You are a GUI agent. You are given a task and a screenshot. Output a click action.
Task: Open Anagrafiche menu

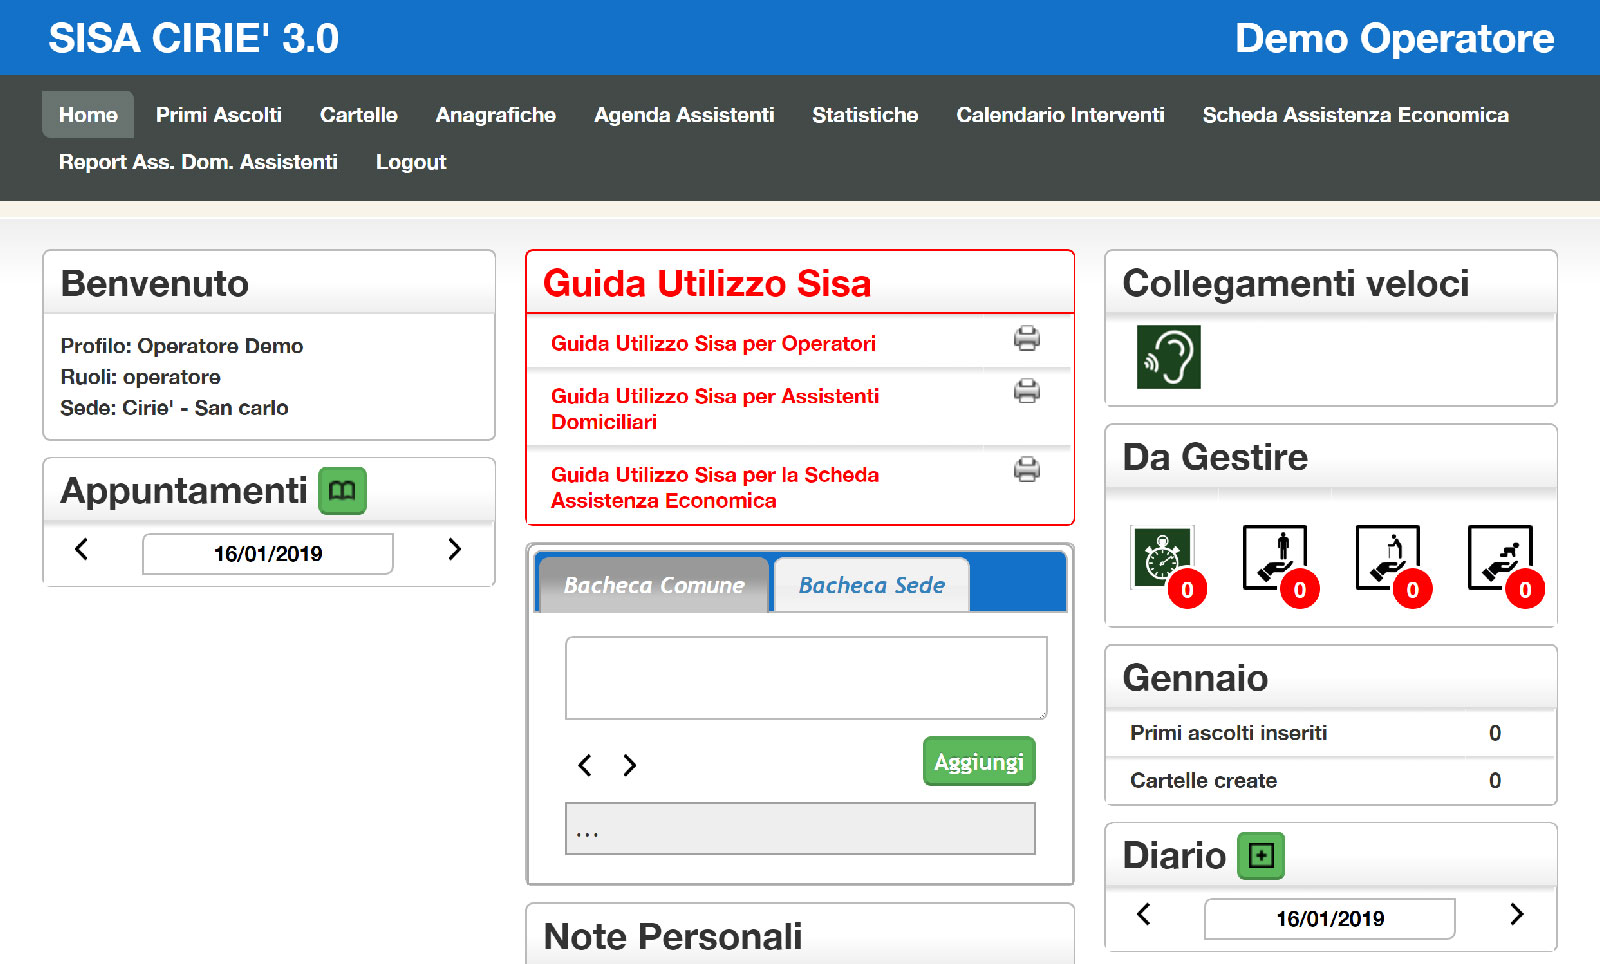point(496,115)
